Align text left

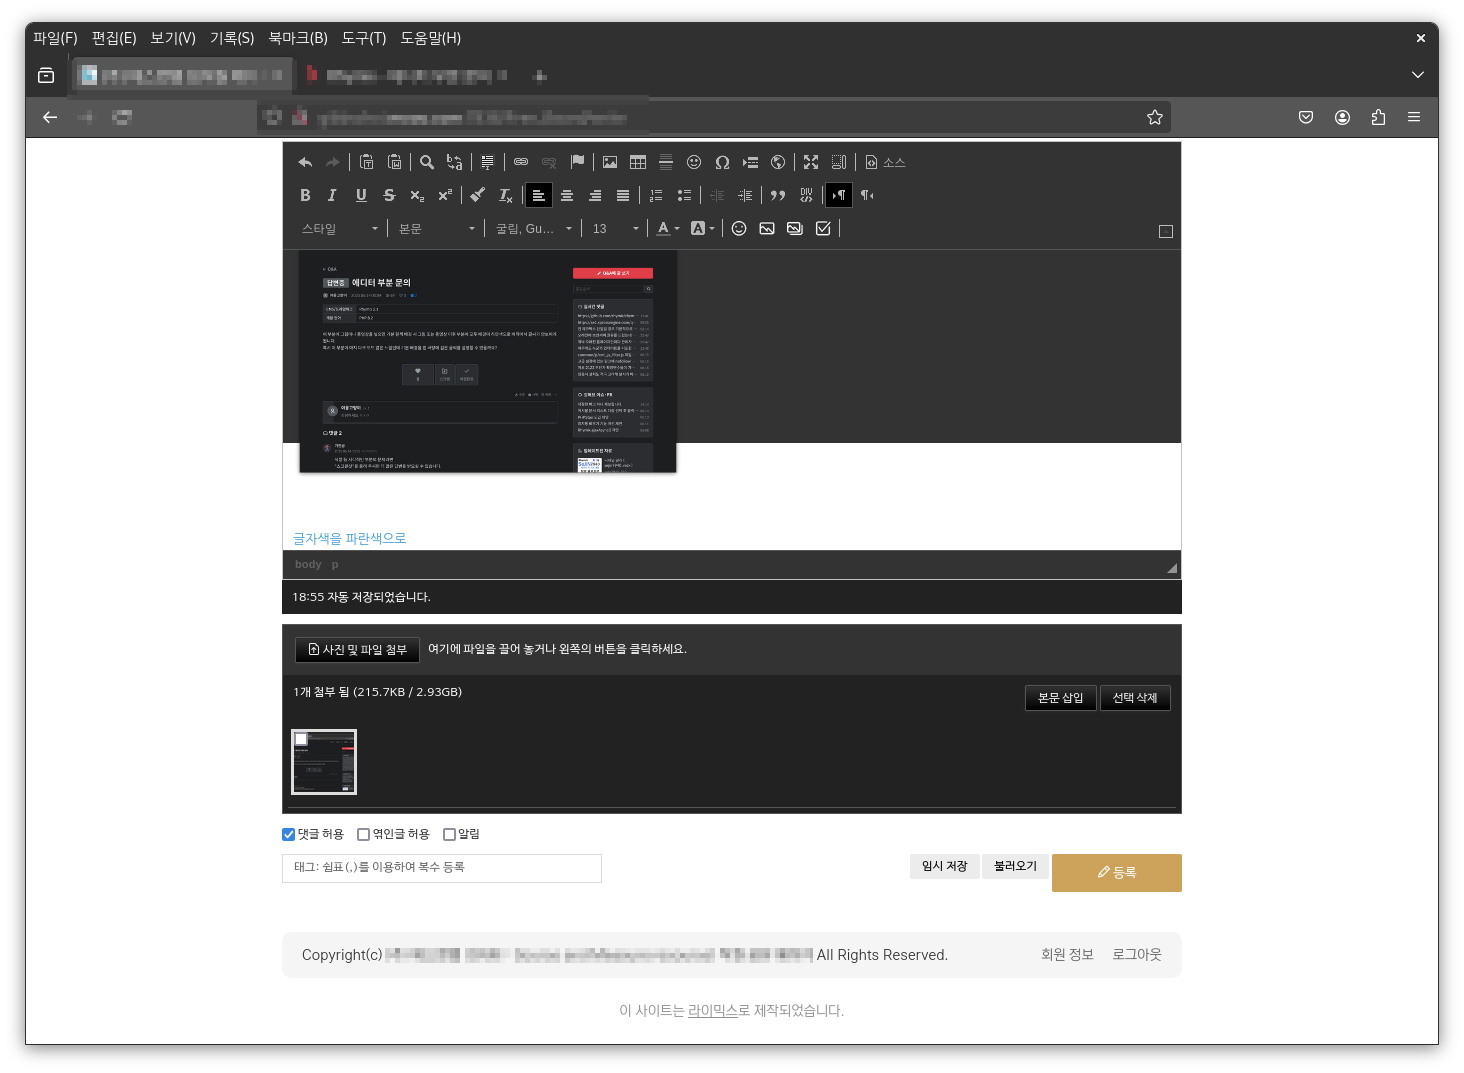pyautogui.click(x=539, y=195)
